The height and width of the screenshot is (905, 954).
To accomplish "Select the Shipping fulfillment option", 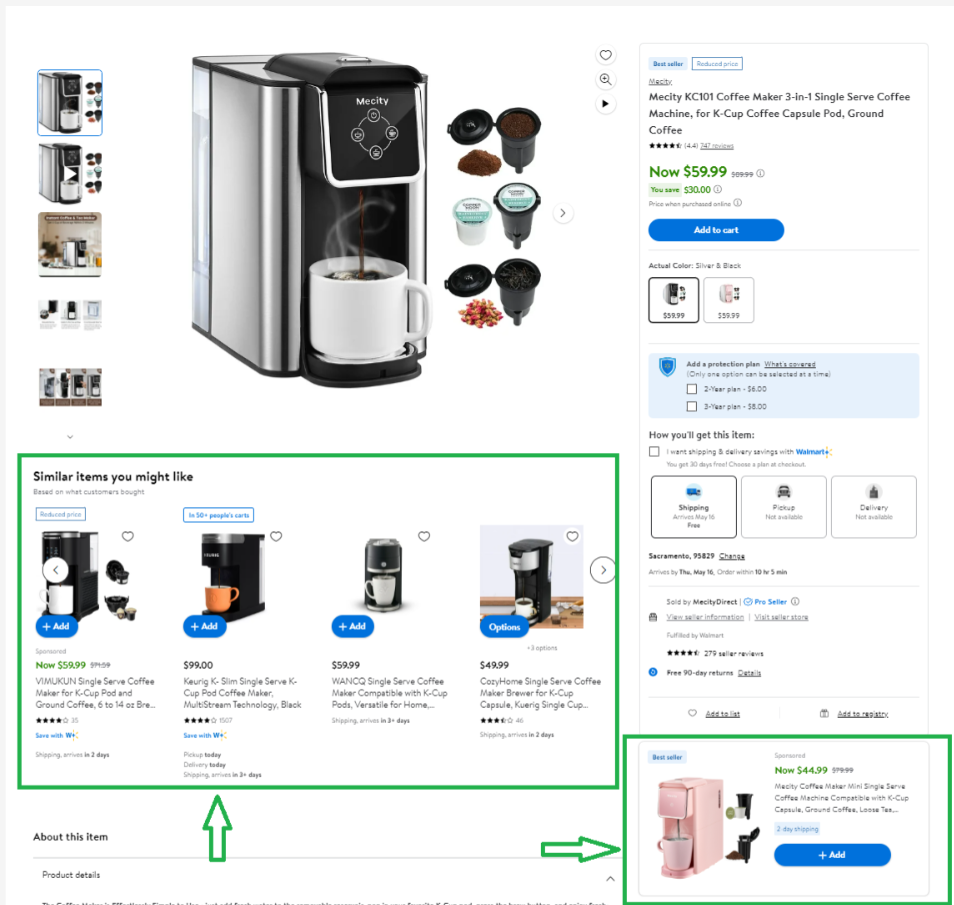I will 694,507.
